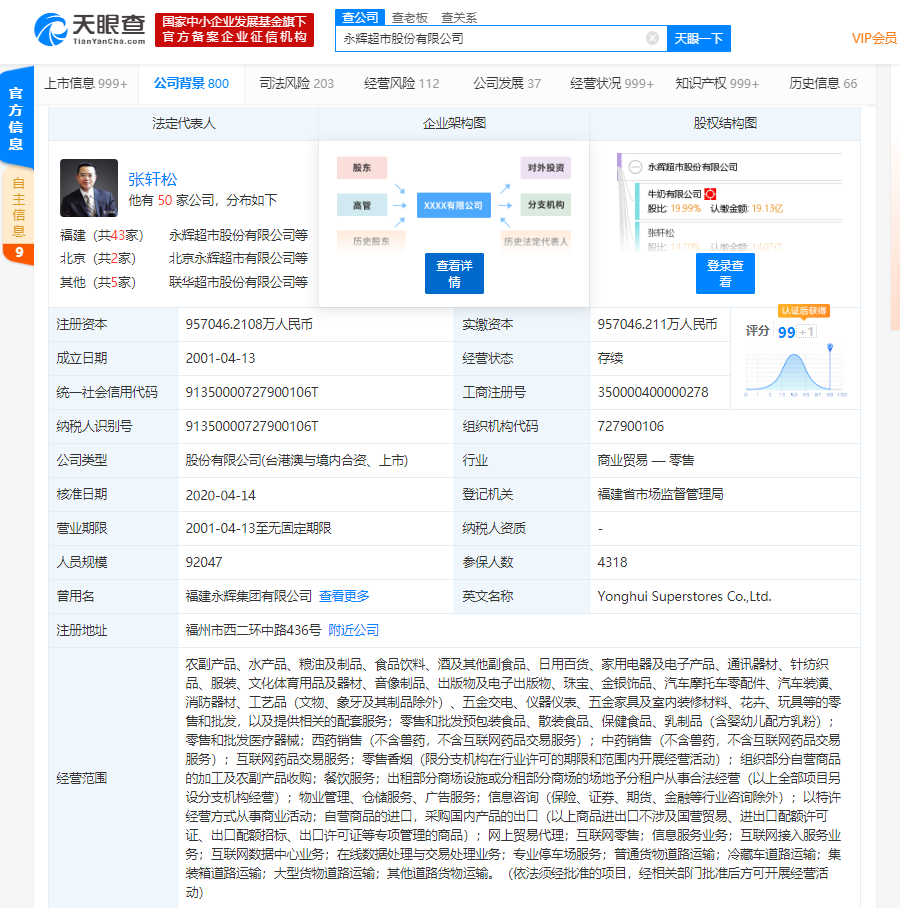This screenshot has width=900, height=908.
Task: Click the XXXX有限公司 center box in diagram
Action: (x=453, y=205)
